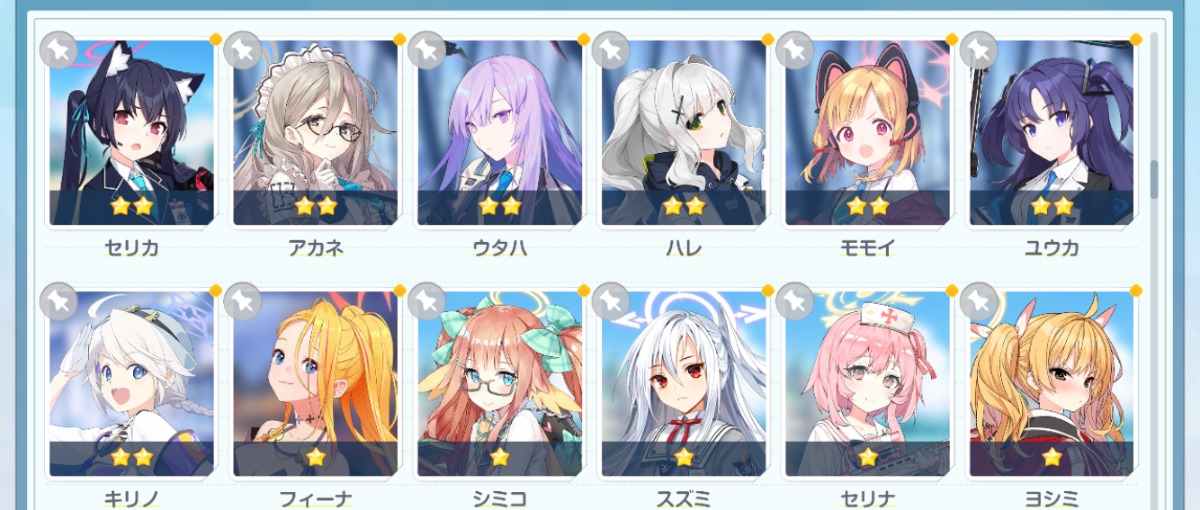Select the モモイ character thumbnail
The height and width of the screenshot is (510, 1200).
click(x=868, y=132)
